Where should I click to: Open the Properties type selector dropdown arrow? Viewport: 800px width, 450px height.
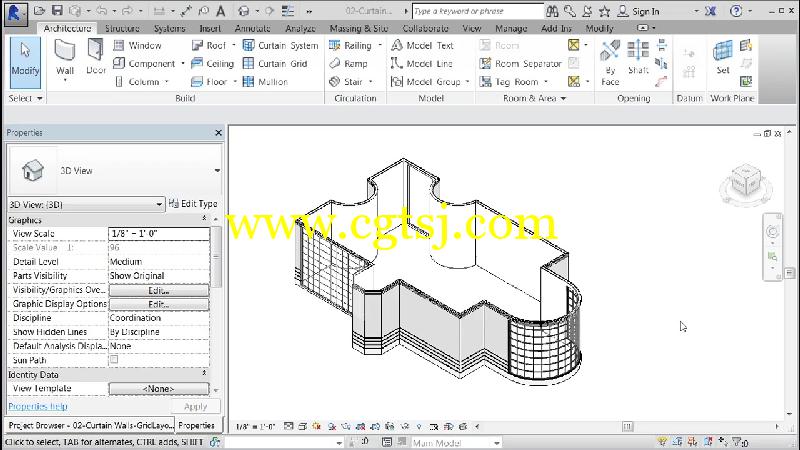click(x=217, y=170)
